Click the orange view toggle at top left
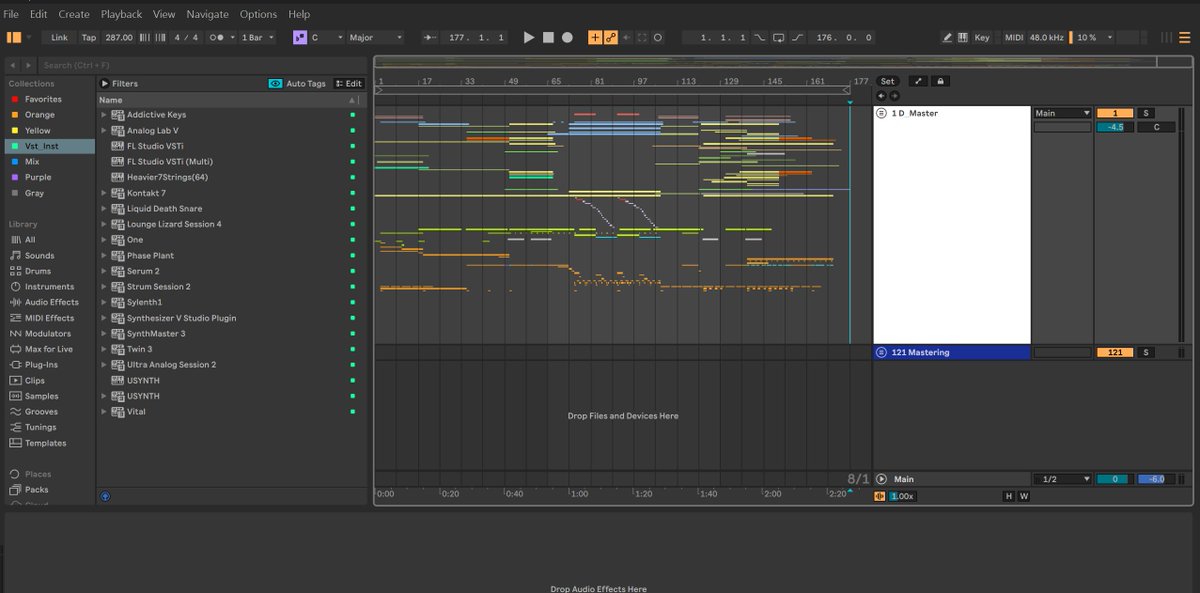 pyautogui.click(x=14, y=37)
